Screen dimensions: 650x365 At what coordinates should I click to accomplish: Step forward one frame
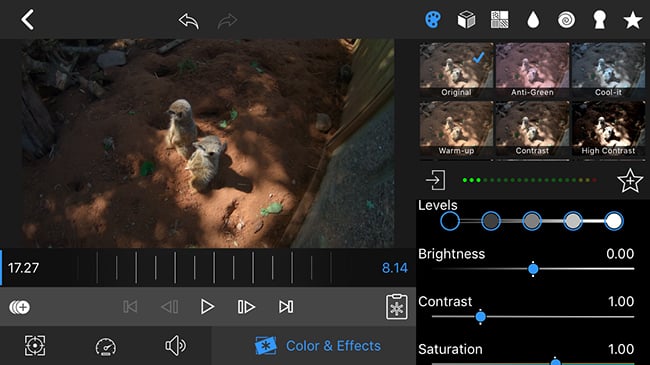click(246, 307)
